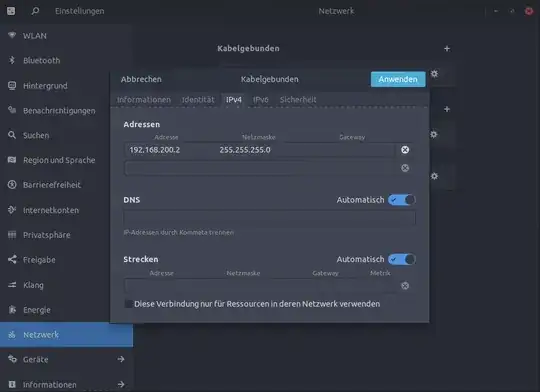Expand the Informationen submenu arrow

click(121, 384)
